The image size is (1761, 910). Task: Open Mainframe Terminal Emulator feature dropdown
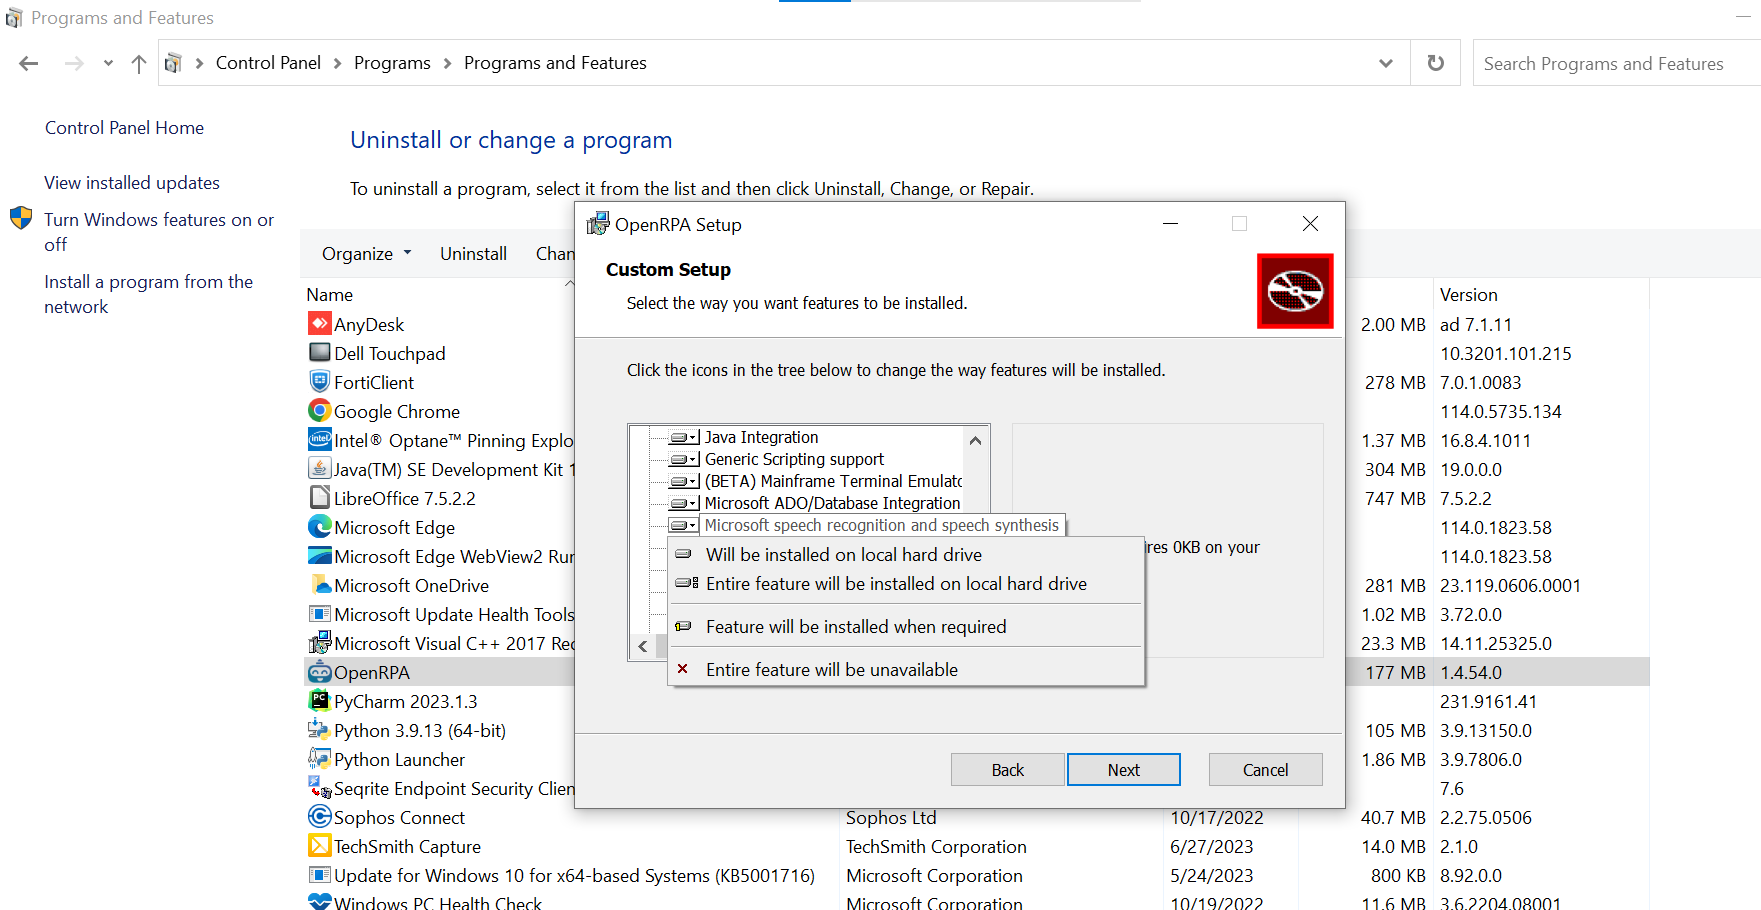point(684,481)
